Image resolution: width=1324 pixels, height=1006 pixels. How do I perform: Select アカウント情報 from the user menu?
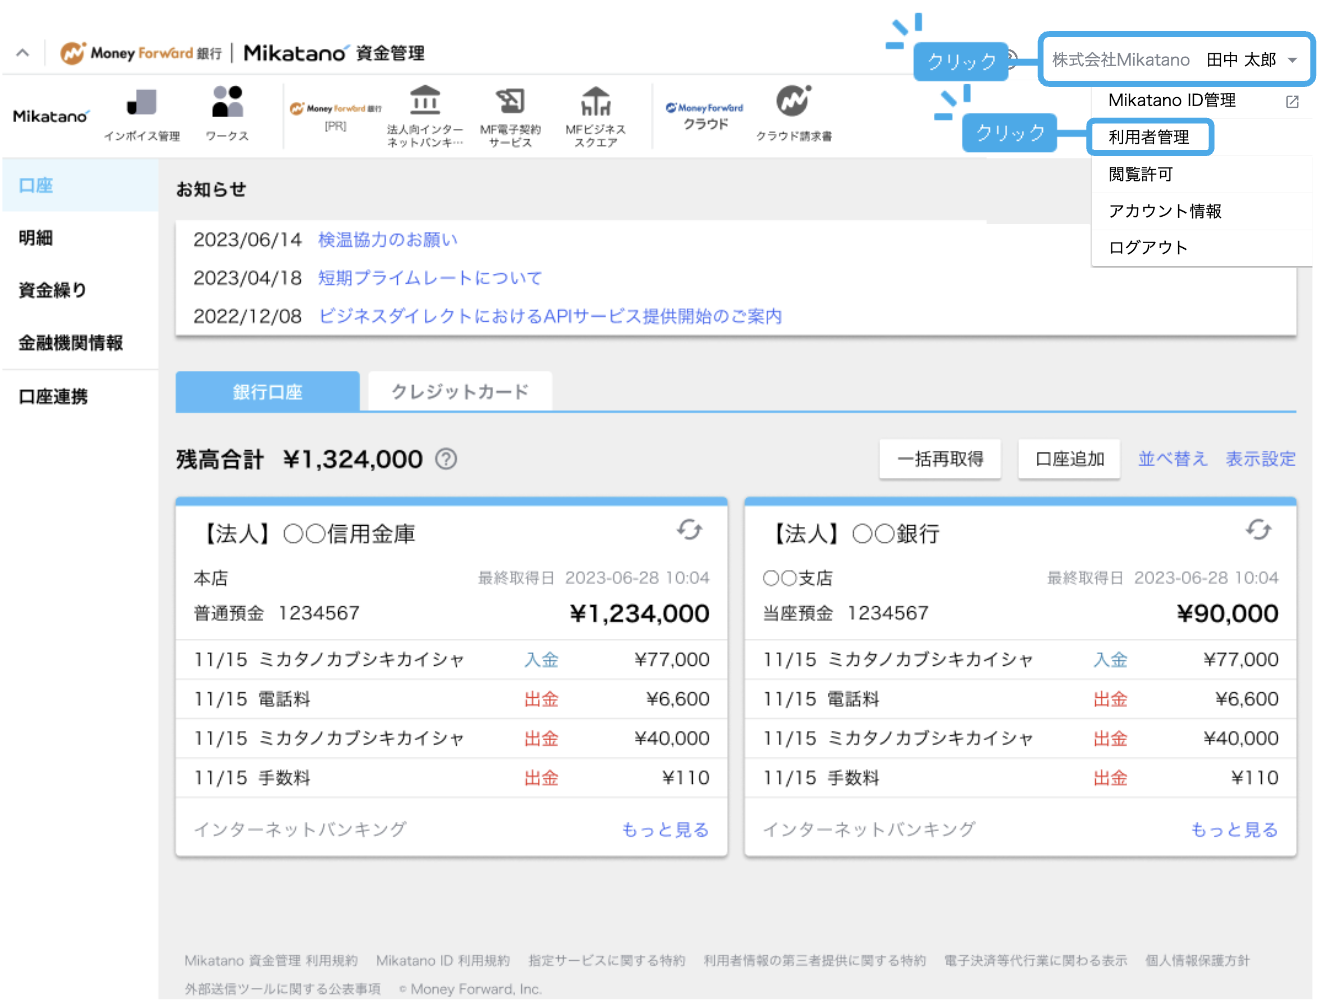point(1165,211)
